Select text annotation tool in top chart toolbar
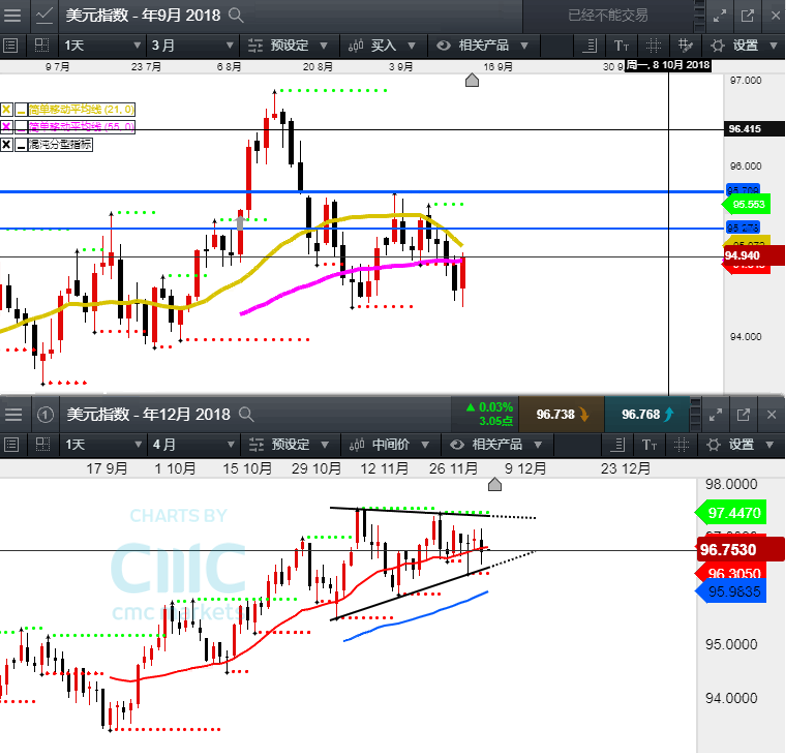786x753 pixels. click(621, 46)
